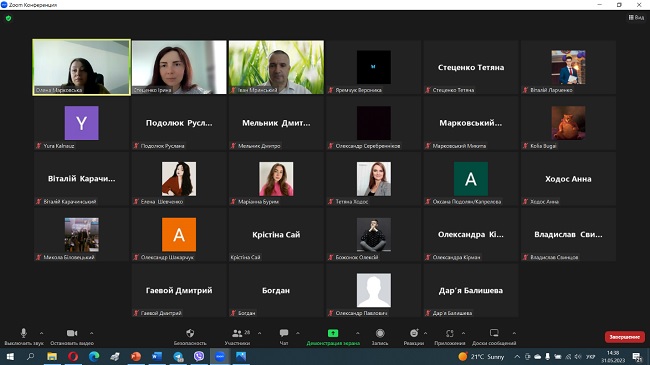
Task: Select Ходос Анна participant tile
Action: (568, 179)
